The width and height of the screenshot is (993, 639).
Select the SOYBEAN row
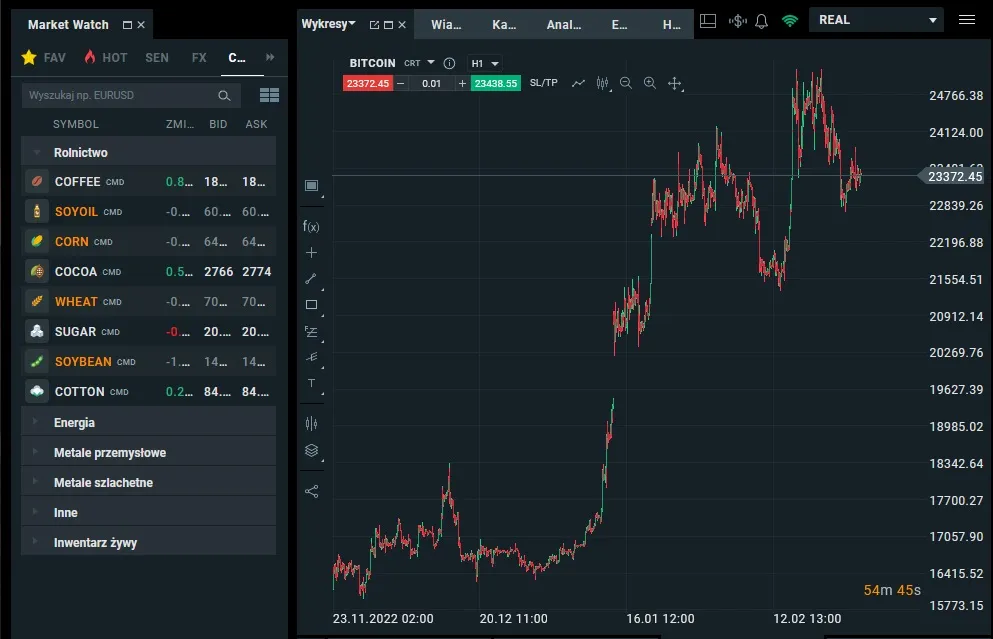pyautogui.click(x=149, y=362)
